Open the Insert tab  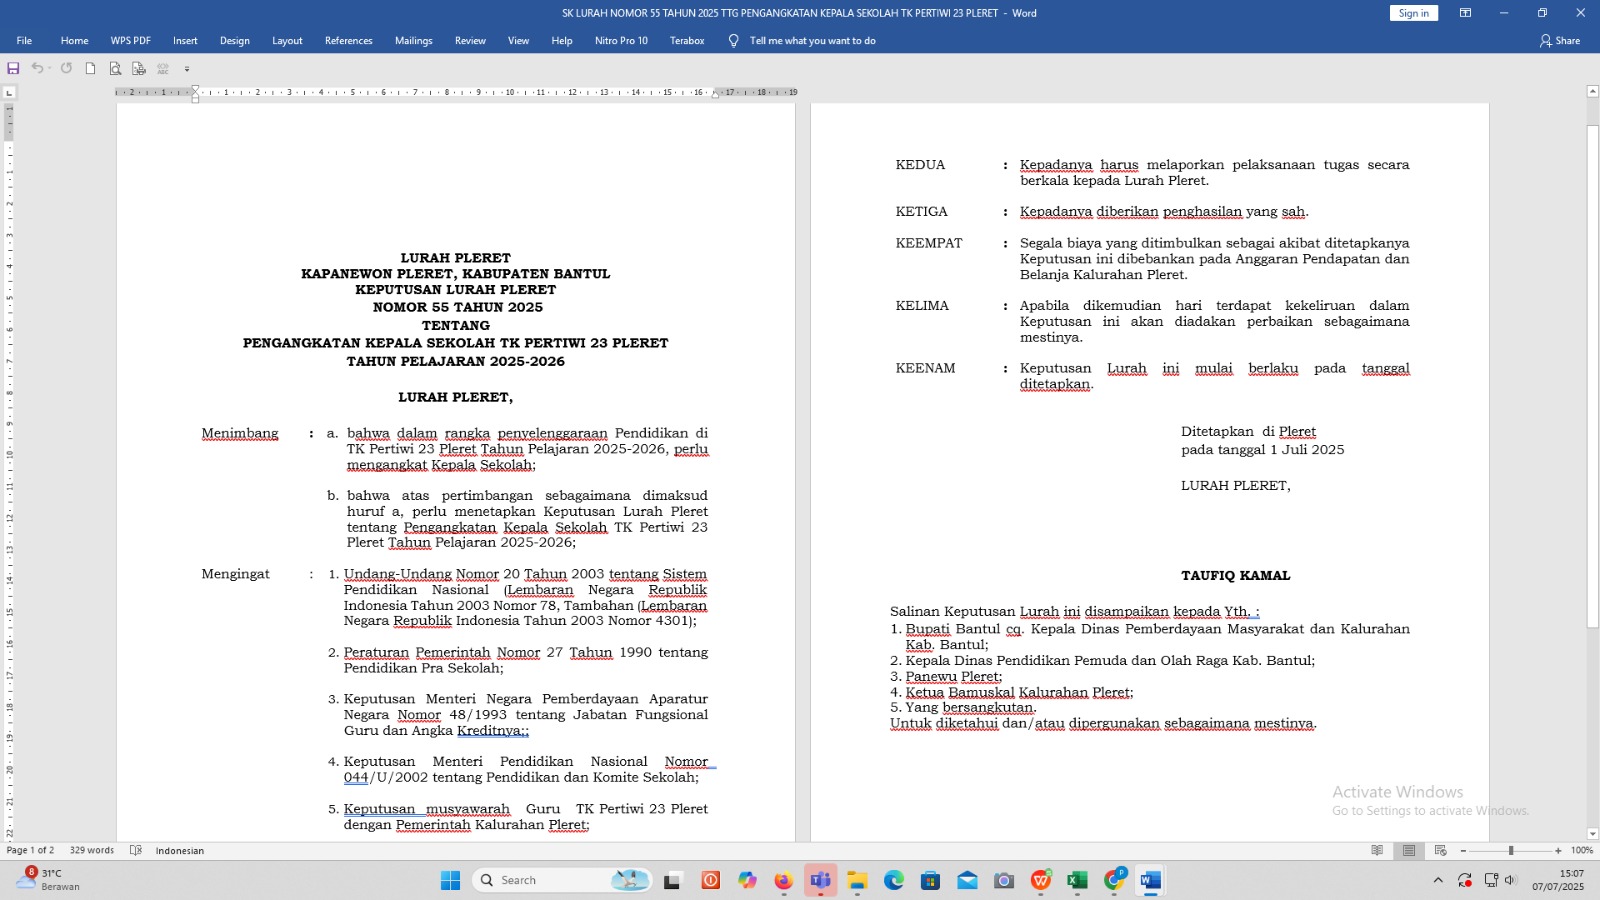[185, 41]
